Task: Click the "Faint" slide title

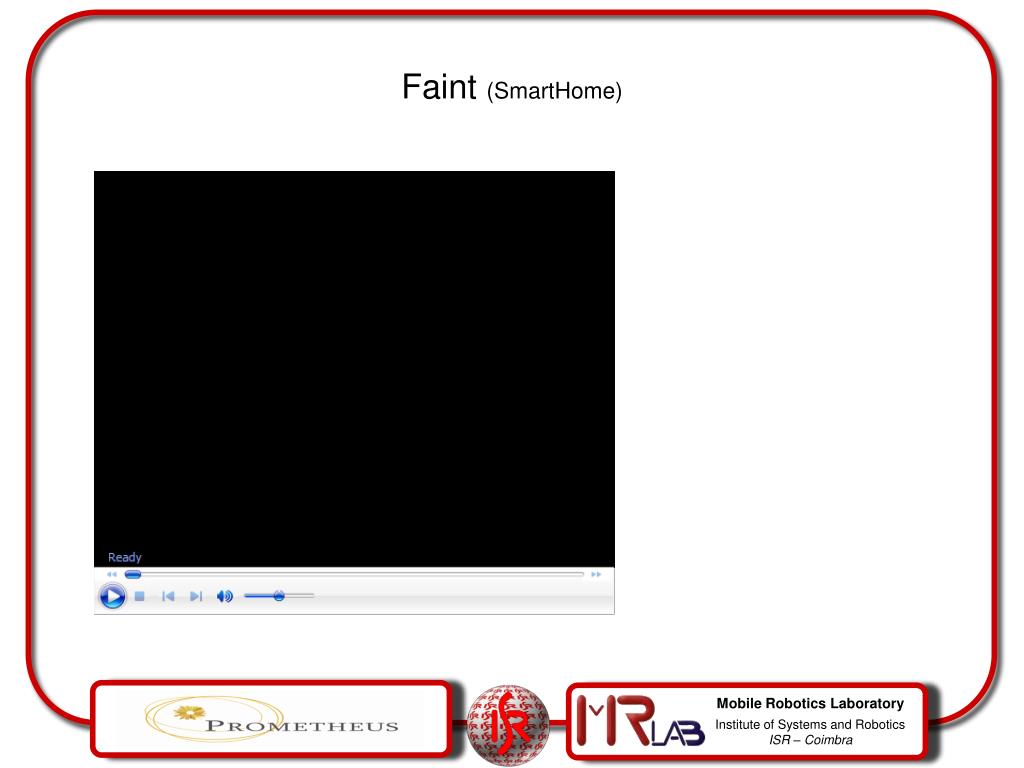Action: [x=439, y=87]
